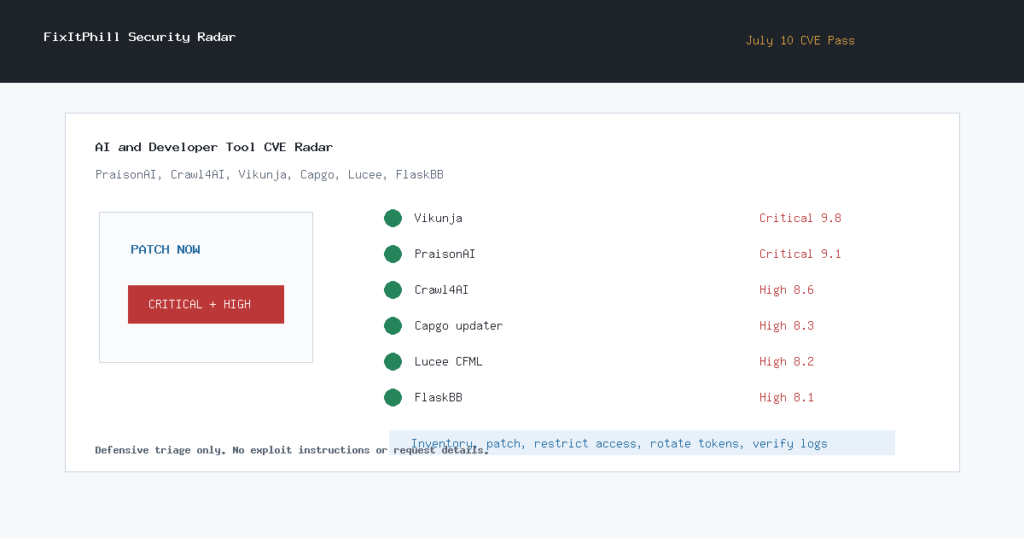
Task: Click the Critical 9.8 severity score
Action: [800, 218]
